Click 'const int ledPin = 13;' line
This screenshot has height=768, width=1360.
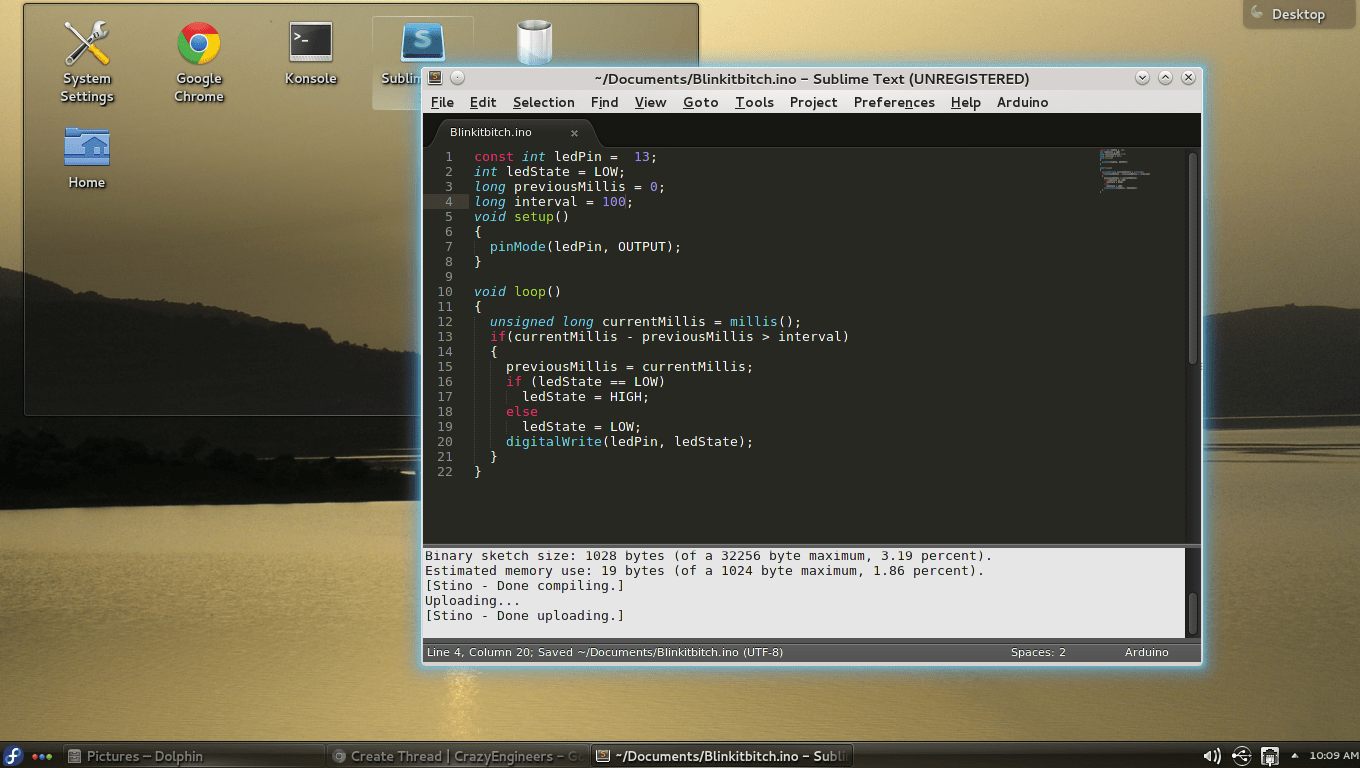pos(565,156)
